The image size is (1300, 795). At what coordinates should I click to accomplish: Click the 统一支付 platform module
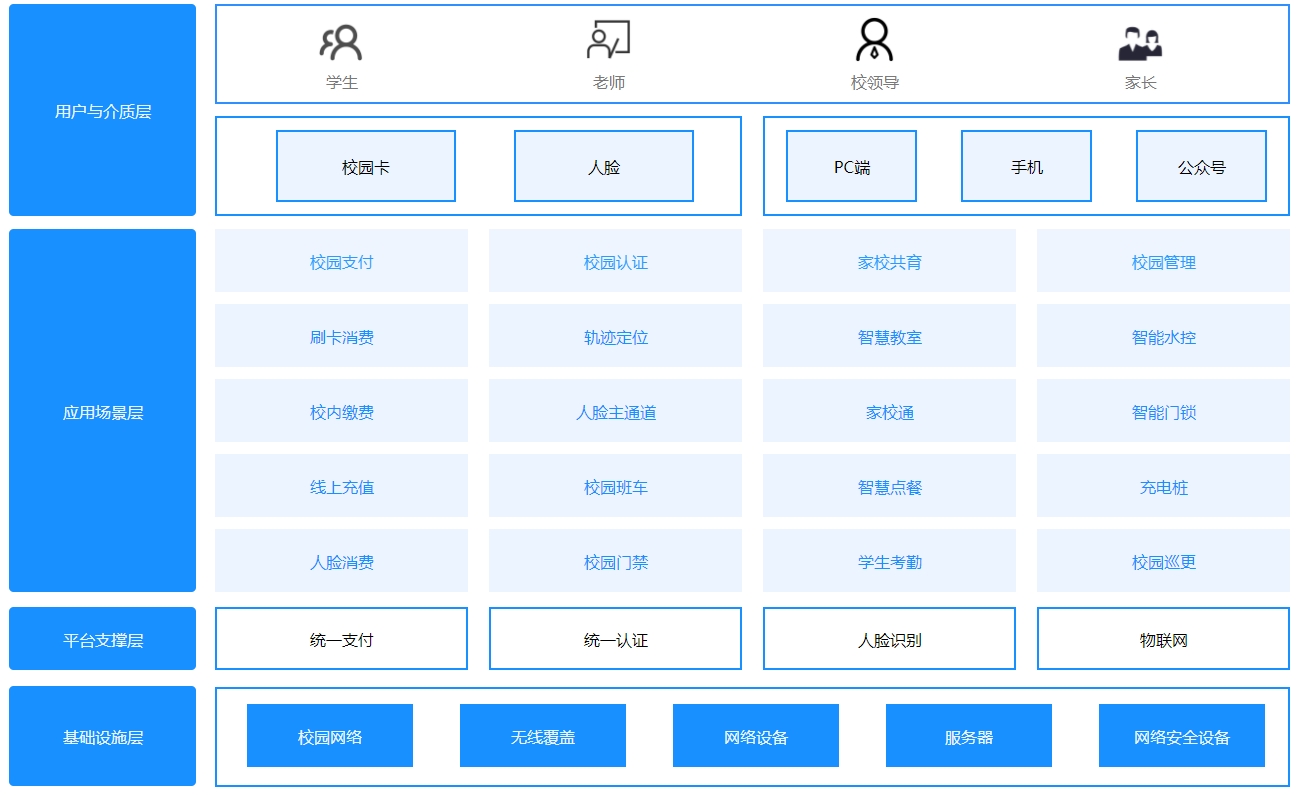point(342,638)
